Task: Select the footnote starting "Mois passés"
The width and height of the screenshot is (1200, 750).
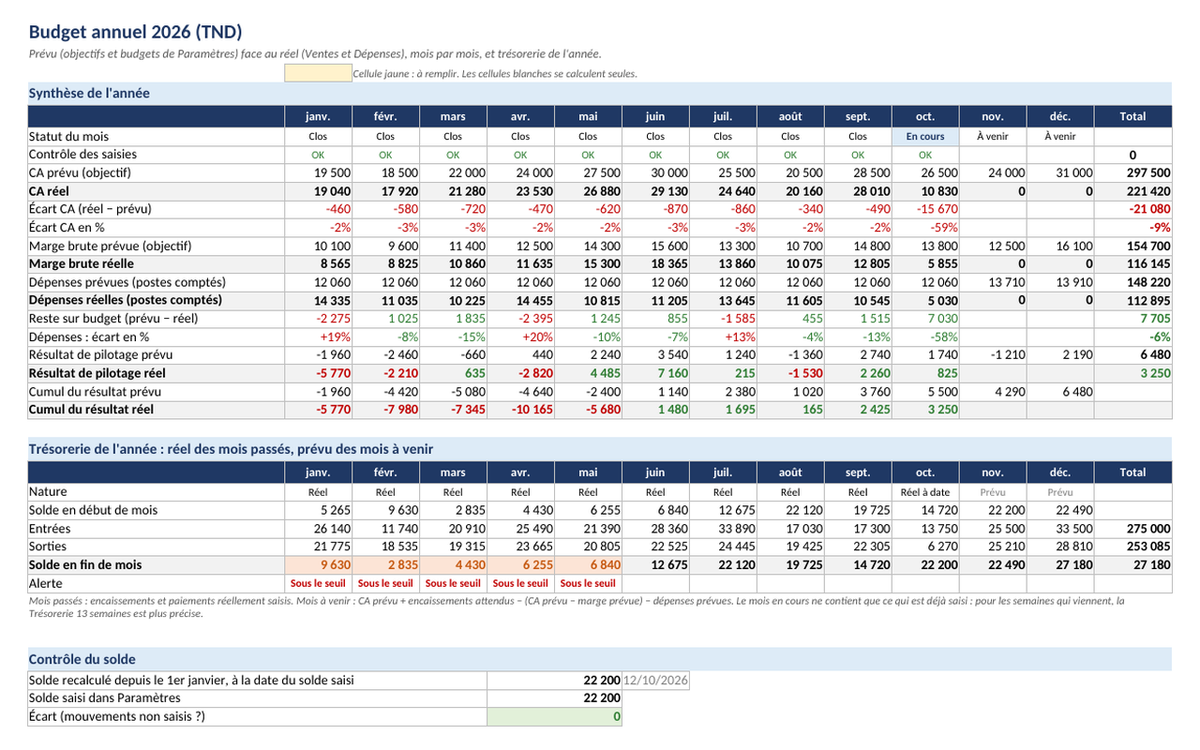Action: click(577, 607)
